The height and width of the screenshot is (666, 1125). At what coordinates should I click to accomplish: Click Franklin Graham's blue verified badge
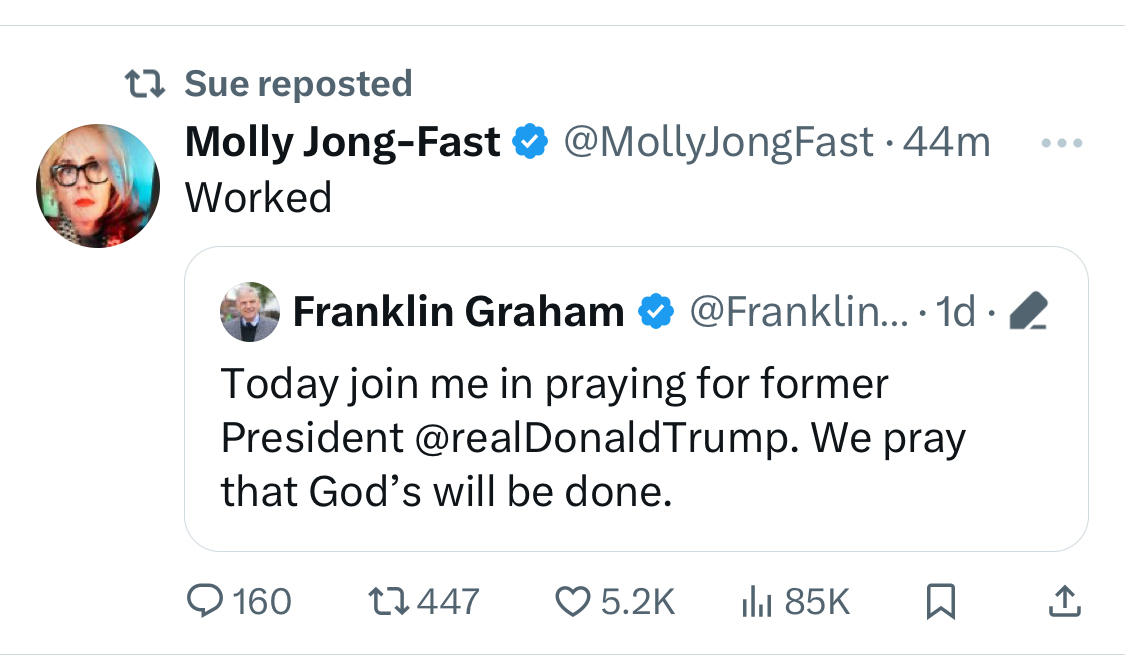pos(655,313)
